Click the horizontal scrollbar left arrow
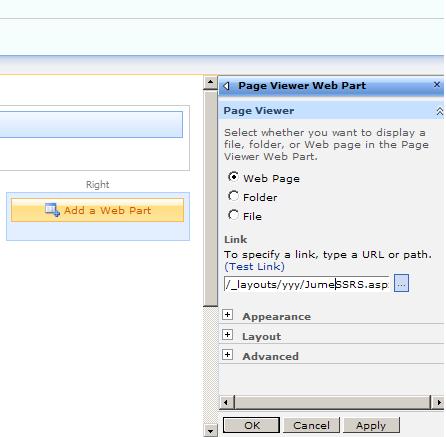 pos(226,402)
